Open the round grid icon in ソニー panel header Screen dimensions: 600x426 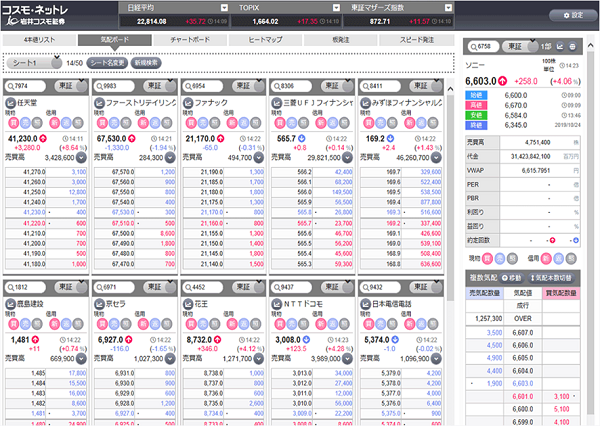[572, 46]
